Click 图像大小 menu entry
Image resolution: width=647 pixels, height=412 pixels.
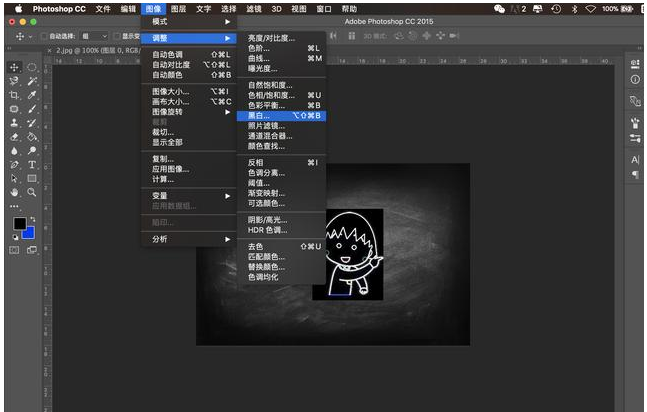[x=170, y=91]
